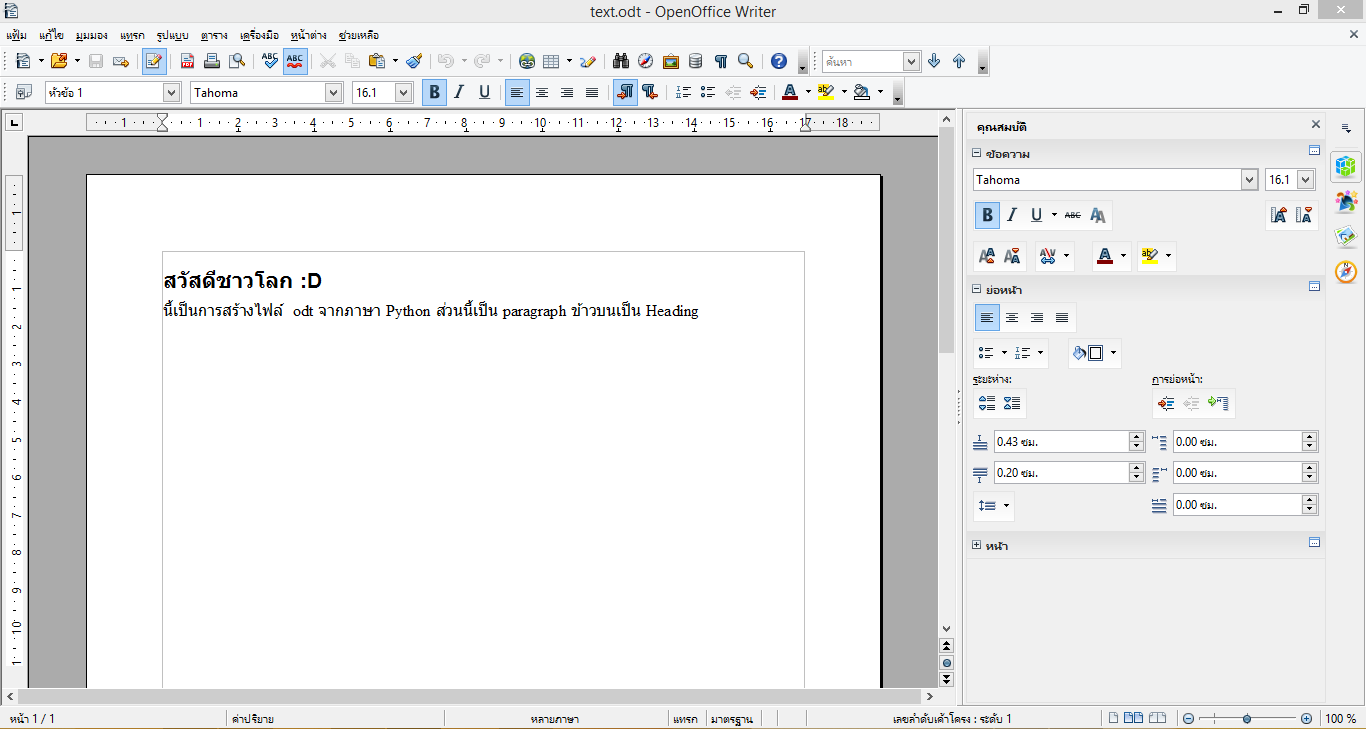Image resolution: width=1366 pixels, height=729 pixels.
Task: Insert a table using the toolbar icon
Action: coord(551,61)
